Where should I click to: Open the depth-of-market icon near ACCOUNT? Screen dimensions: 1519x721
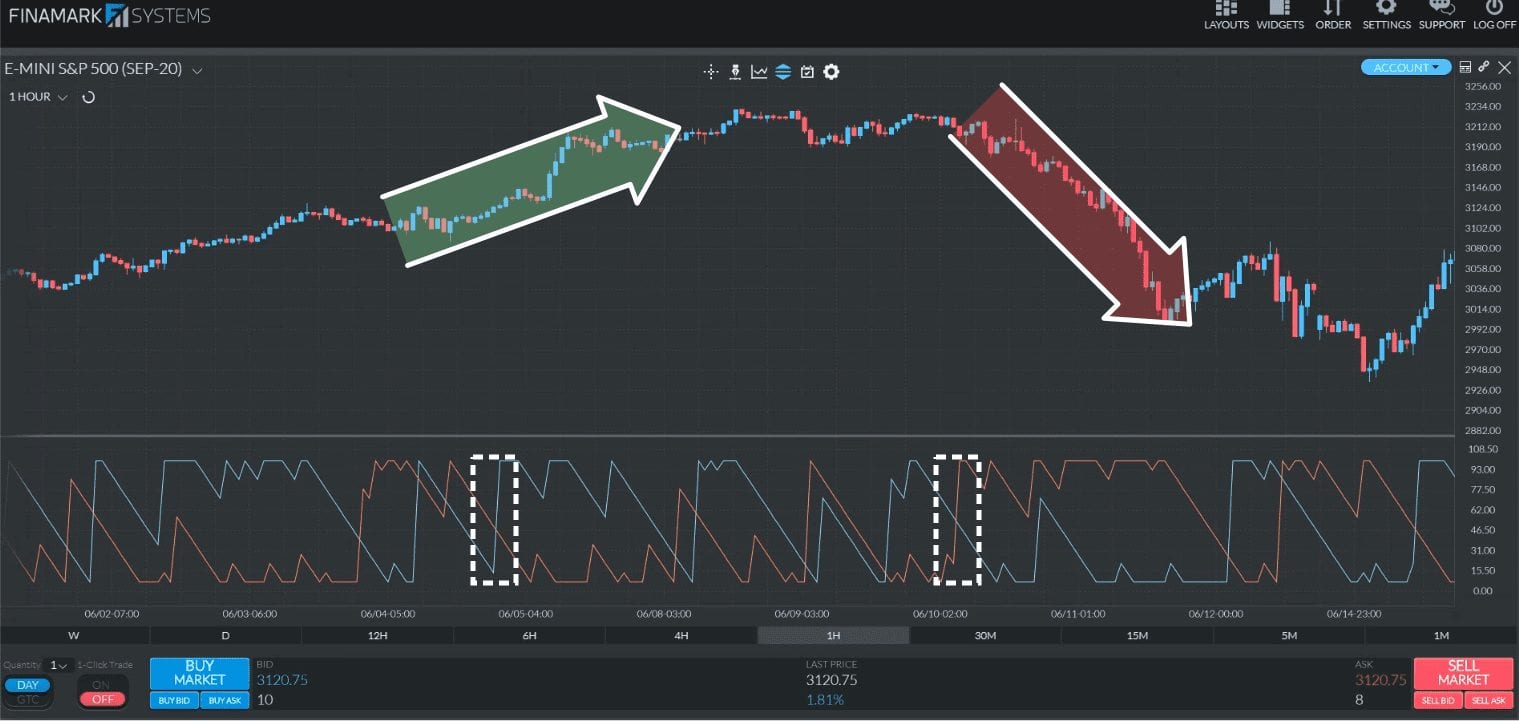(x=1465, y=66)
